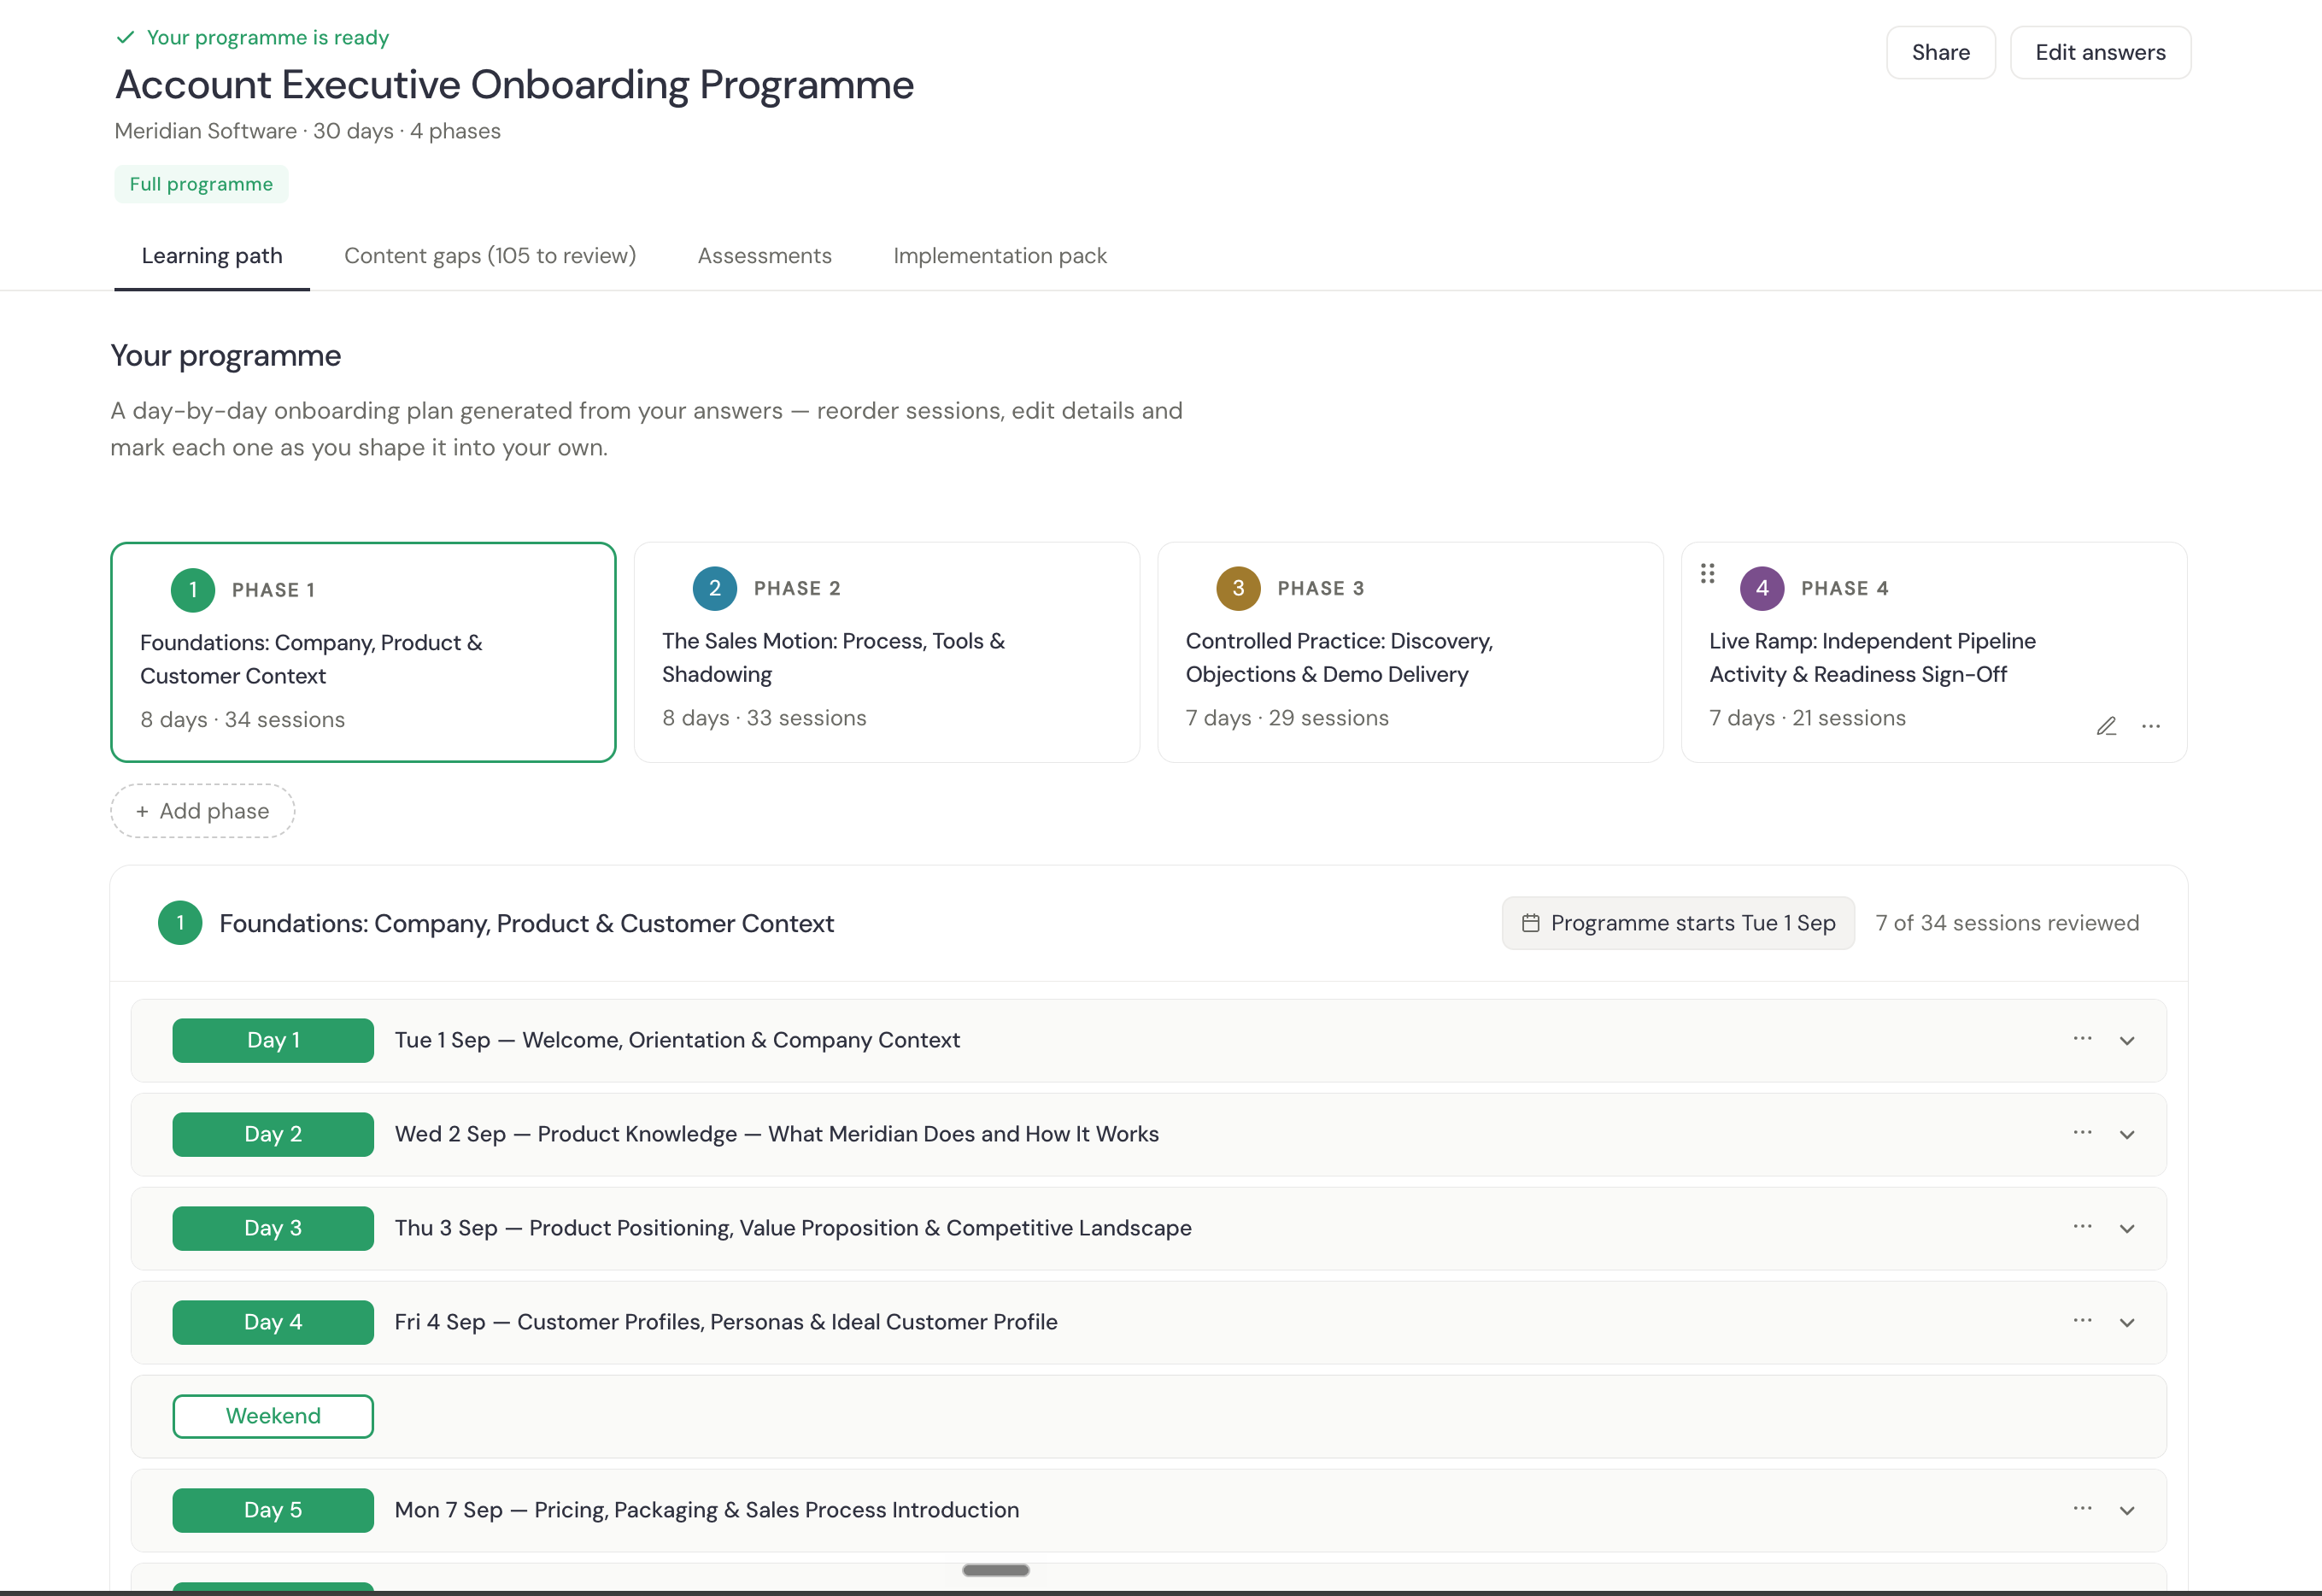This screenshot has width=2322, height=1596.
Task: Click the Phase 4 pencil edit icon
Action: 2106,726
